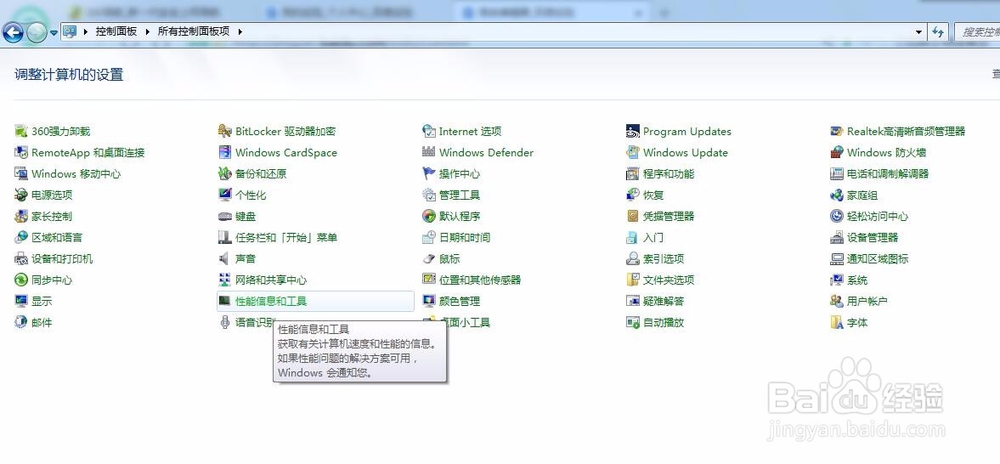
Task: Open the 网络和共享中心 icon
Action: pyautogui.click(x=224, y=280)
